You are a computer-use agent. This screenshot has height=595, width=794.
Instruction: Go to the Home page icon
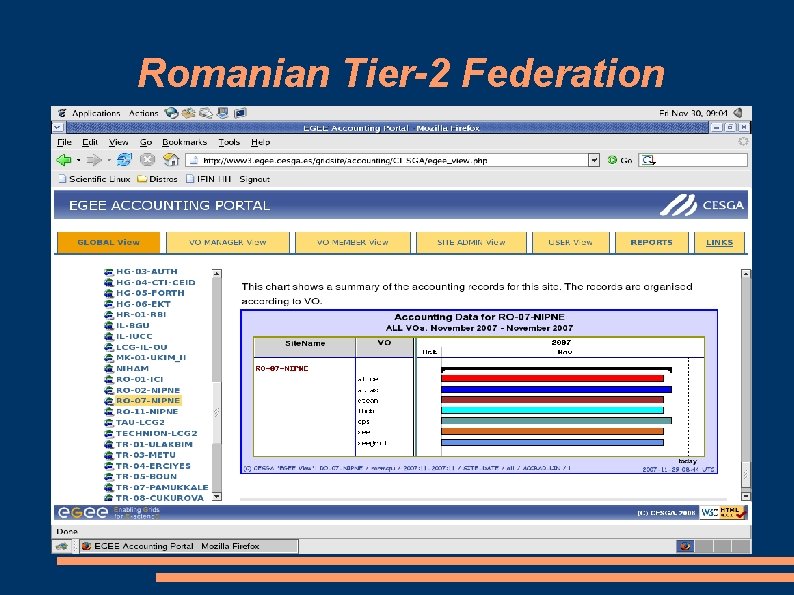pyautogui.click(x=171, y=160)
